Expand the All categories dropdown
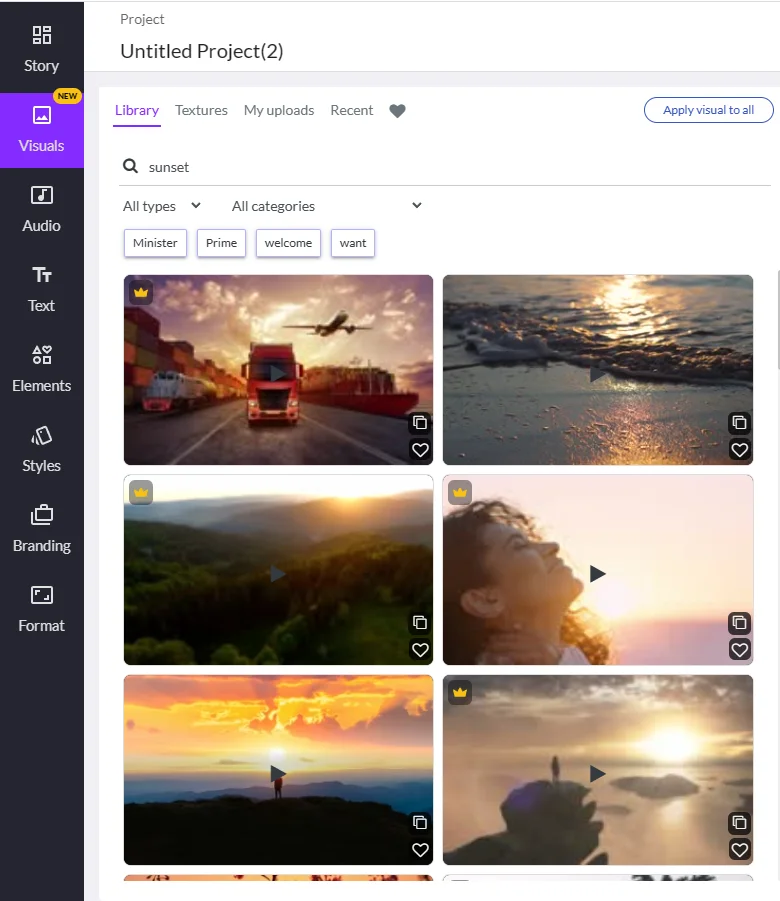The height and width of the screenshot is (901, 780). tap(327, 206)
